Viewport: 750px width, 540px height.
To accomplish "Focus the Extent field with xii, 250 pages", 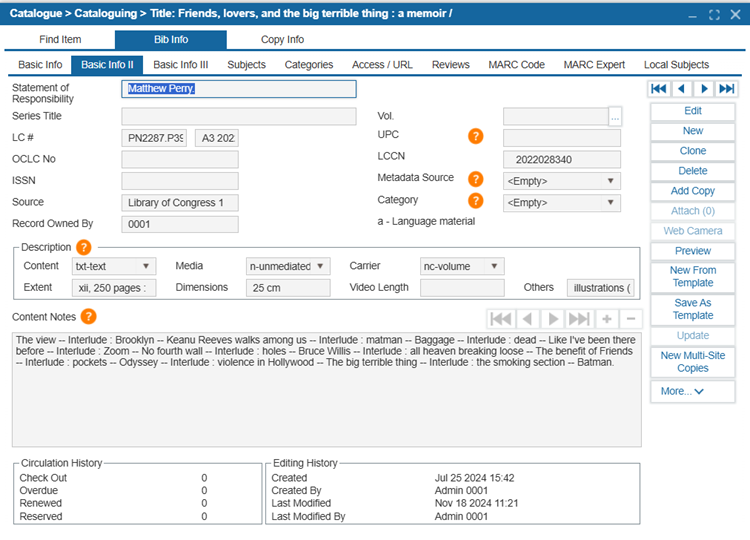I will click(114, 288).
